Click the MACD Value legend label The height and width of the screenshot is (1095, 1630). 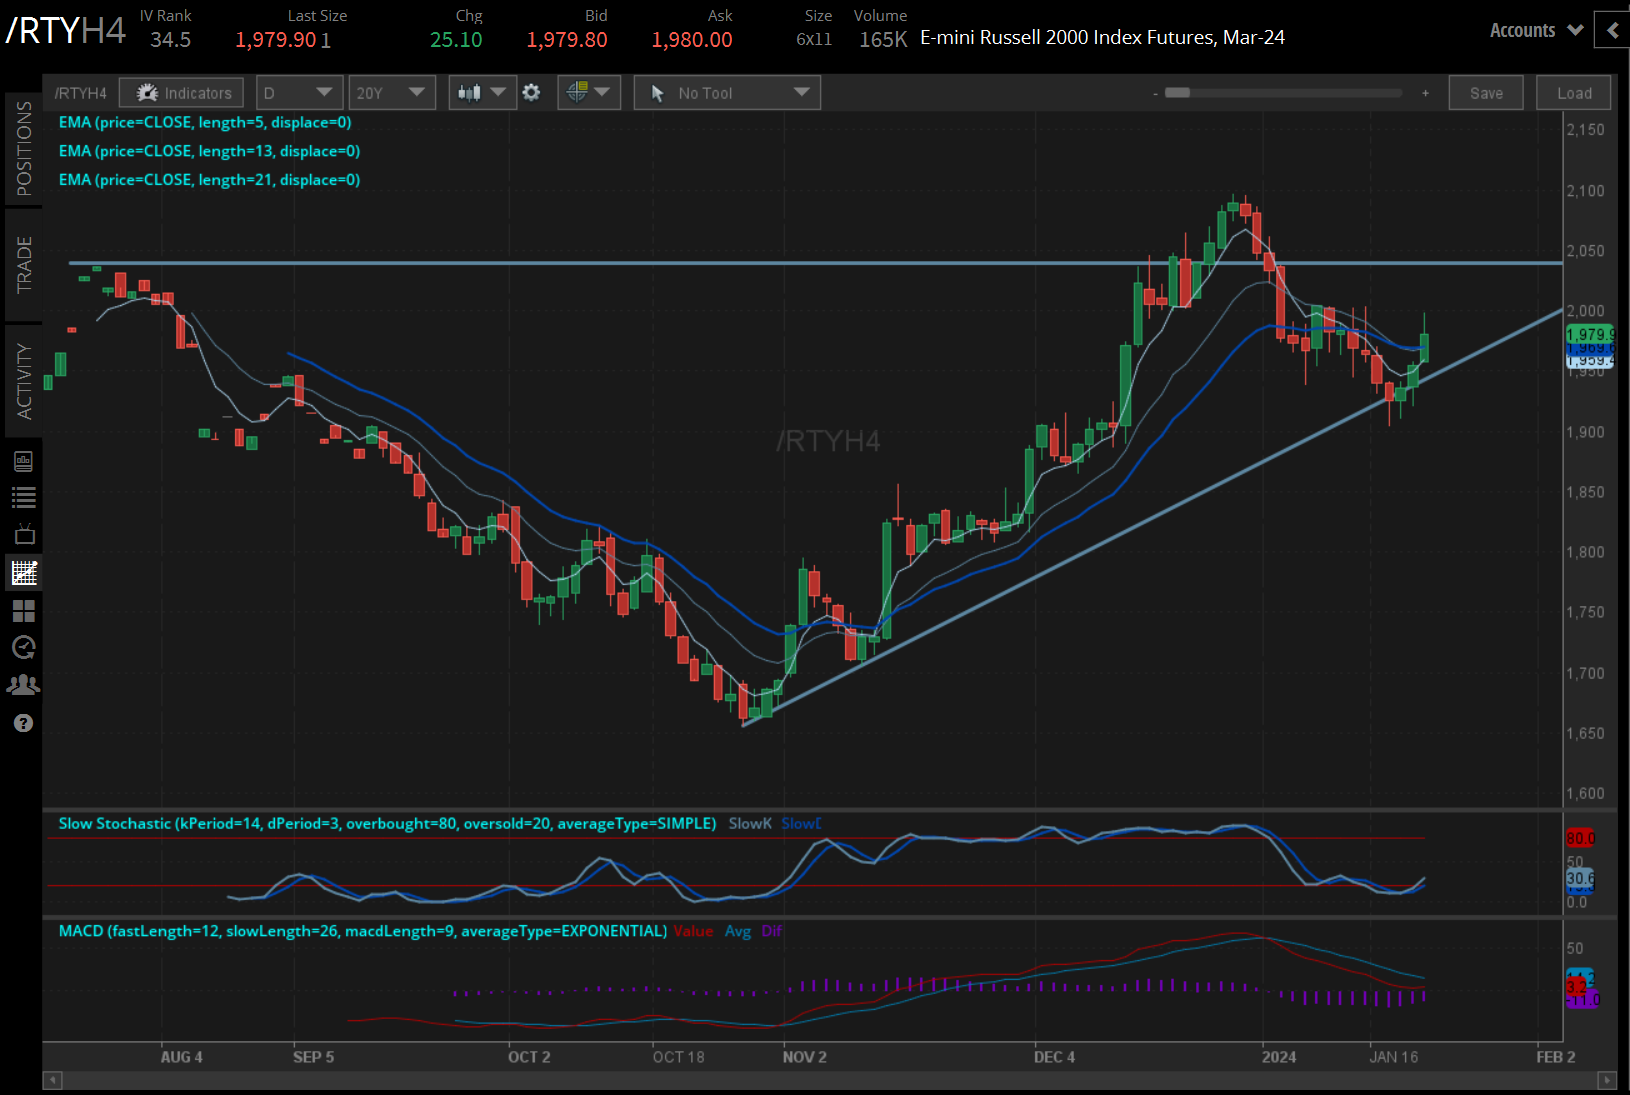coord(693,931)
